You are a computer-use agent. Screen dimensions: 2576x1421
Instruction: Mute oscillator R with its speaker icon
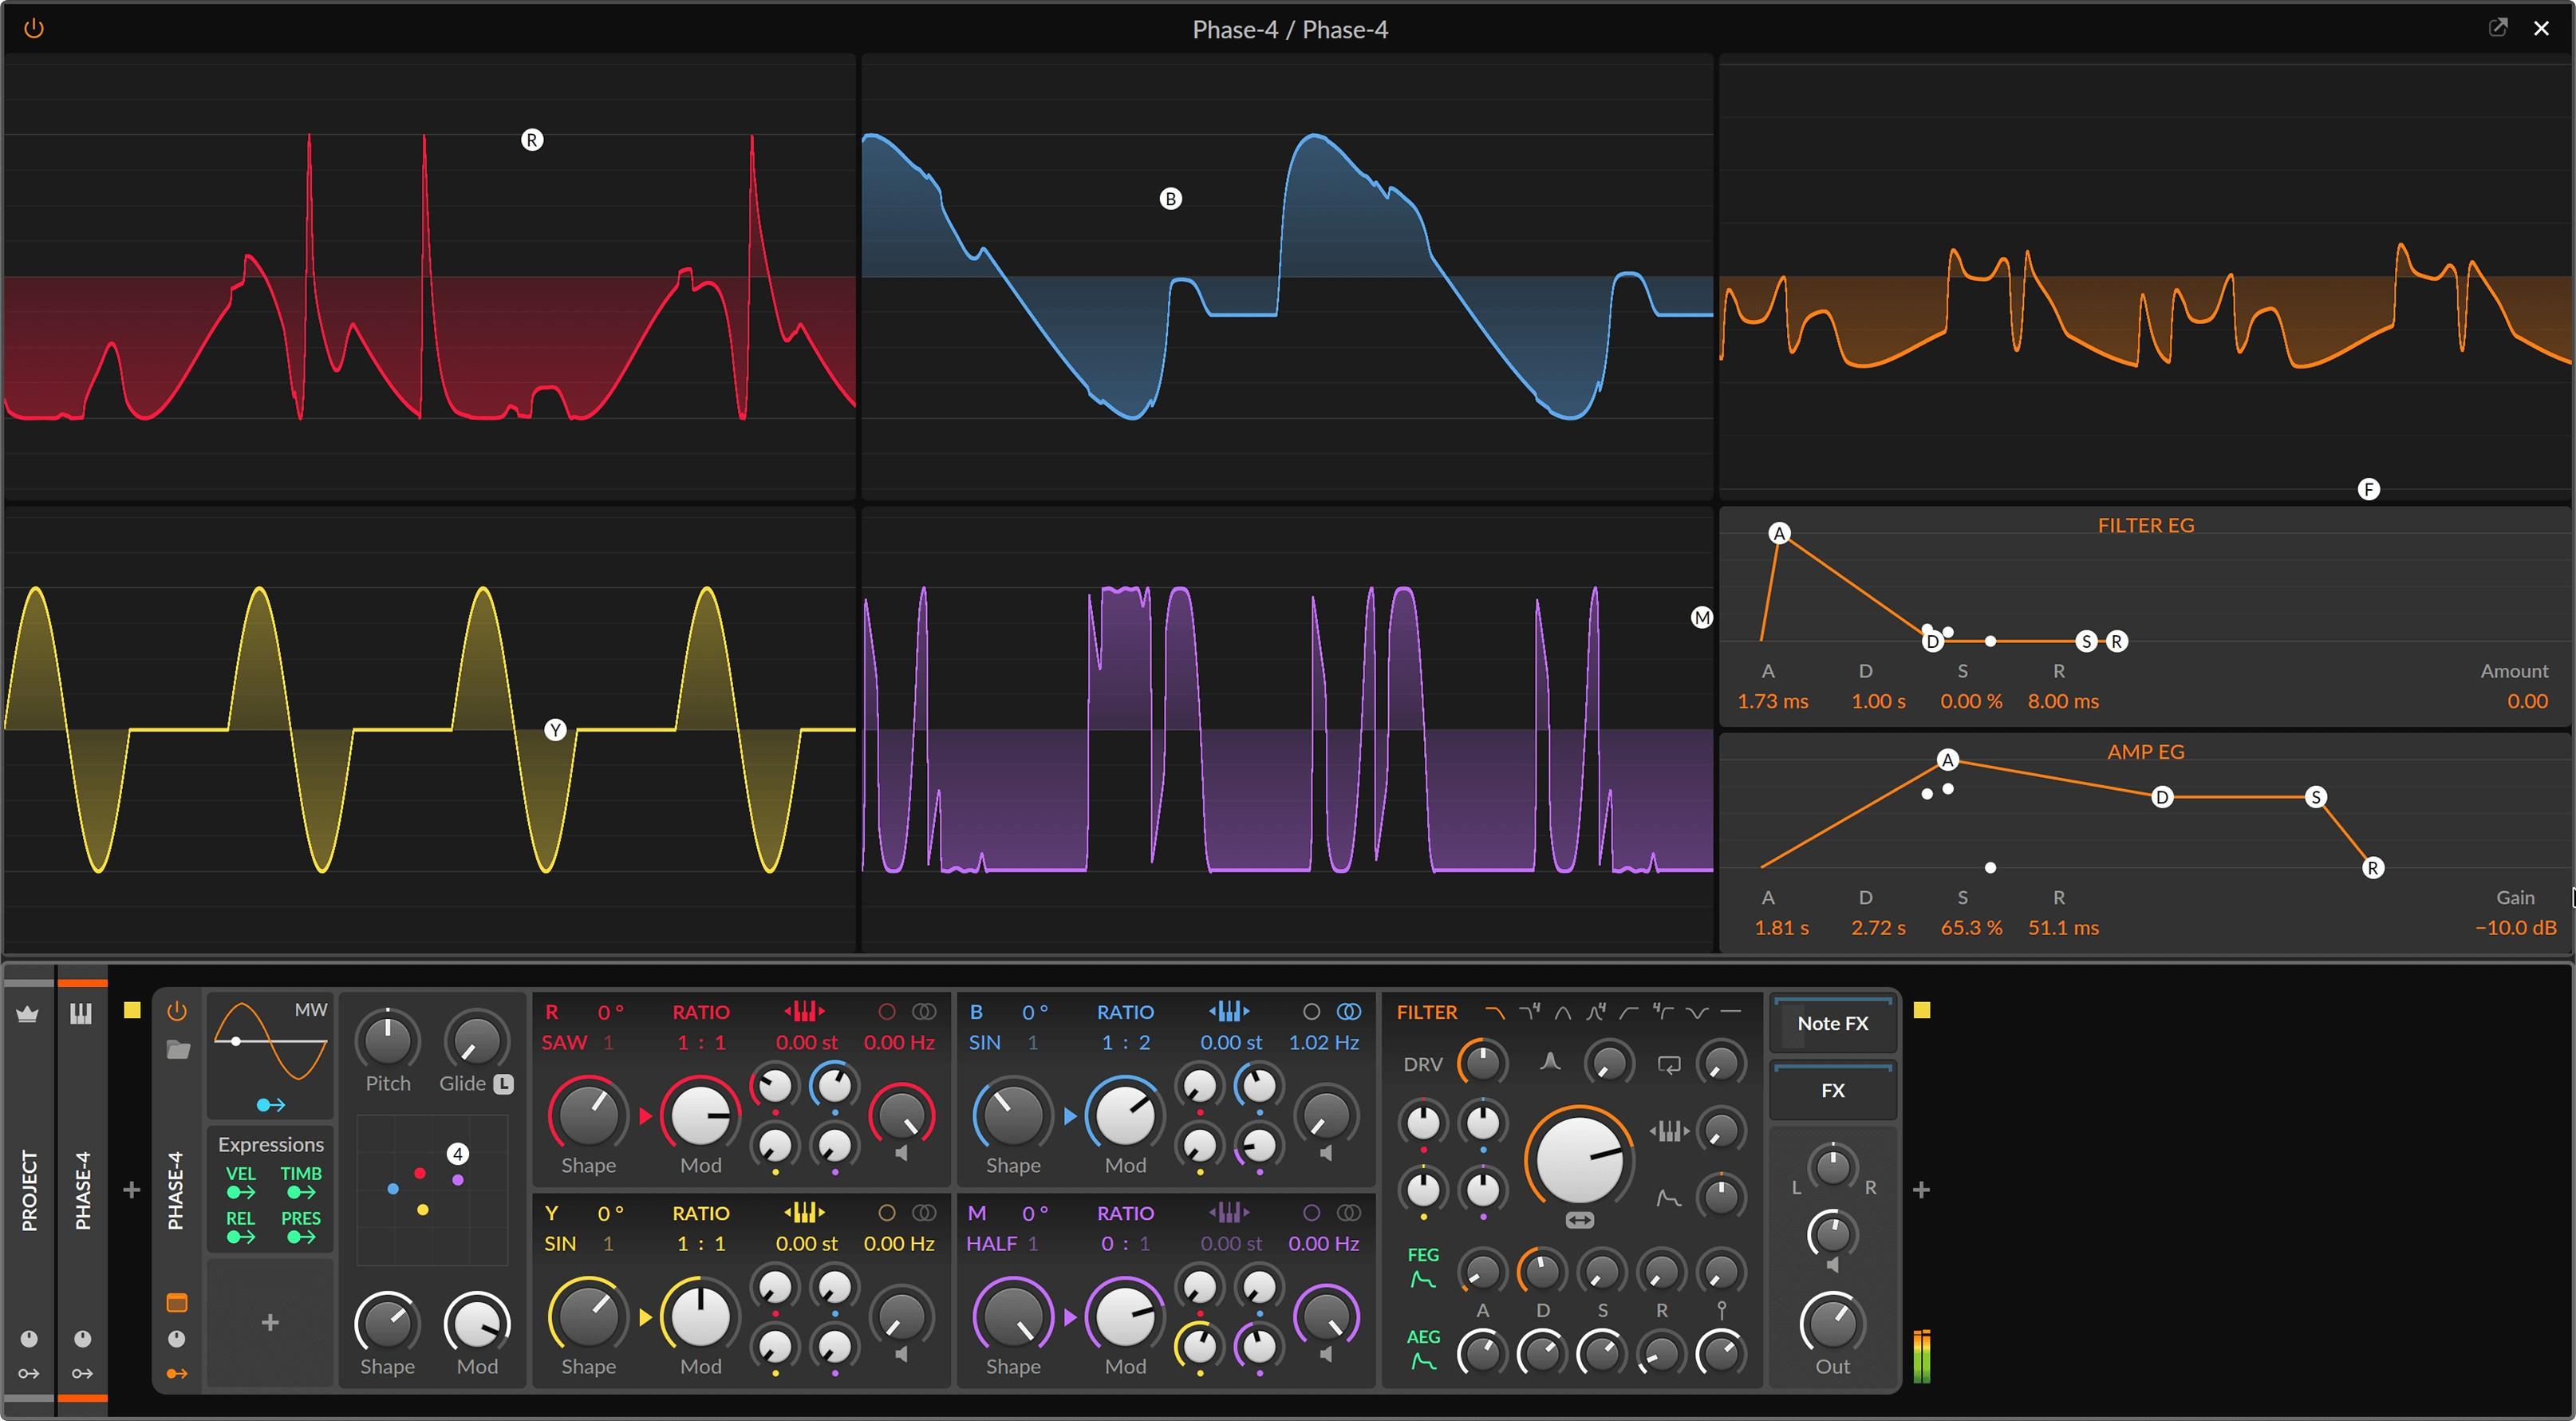[x=901, y=1152]
